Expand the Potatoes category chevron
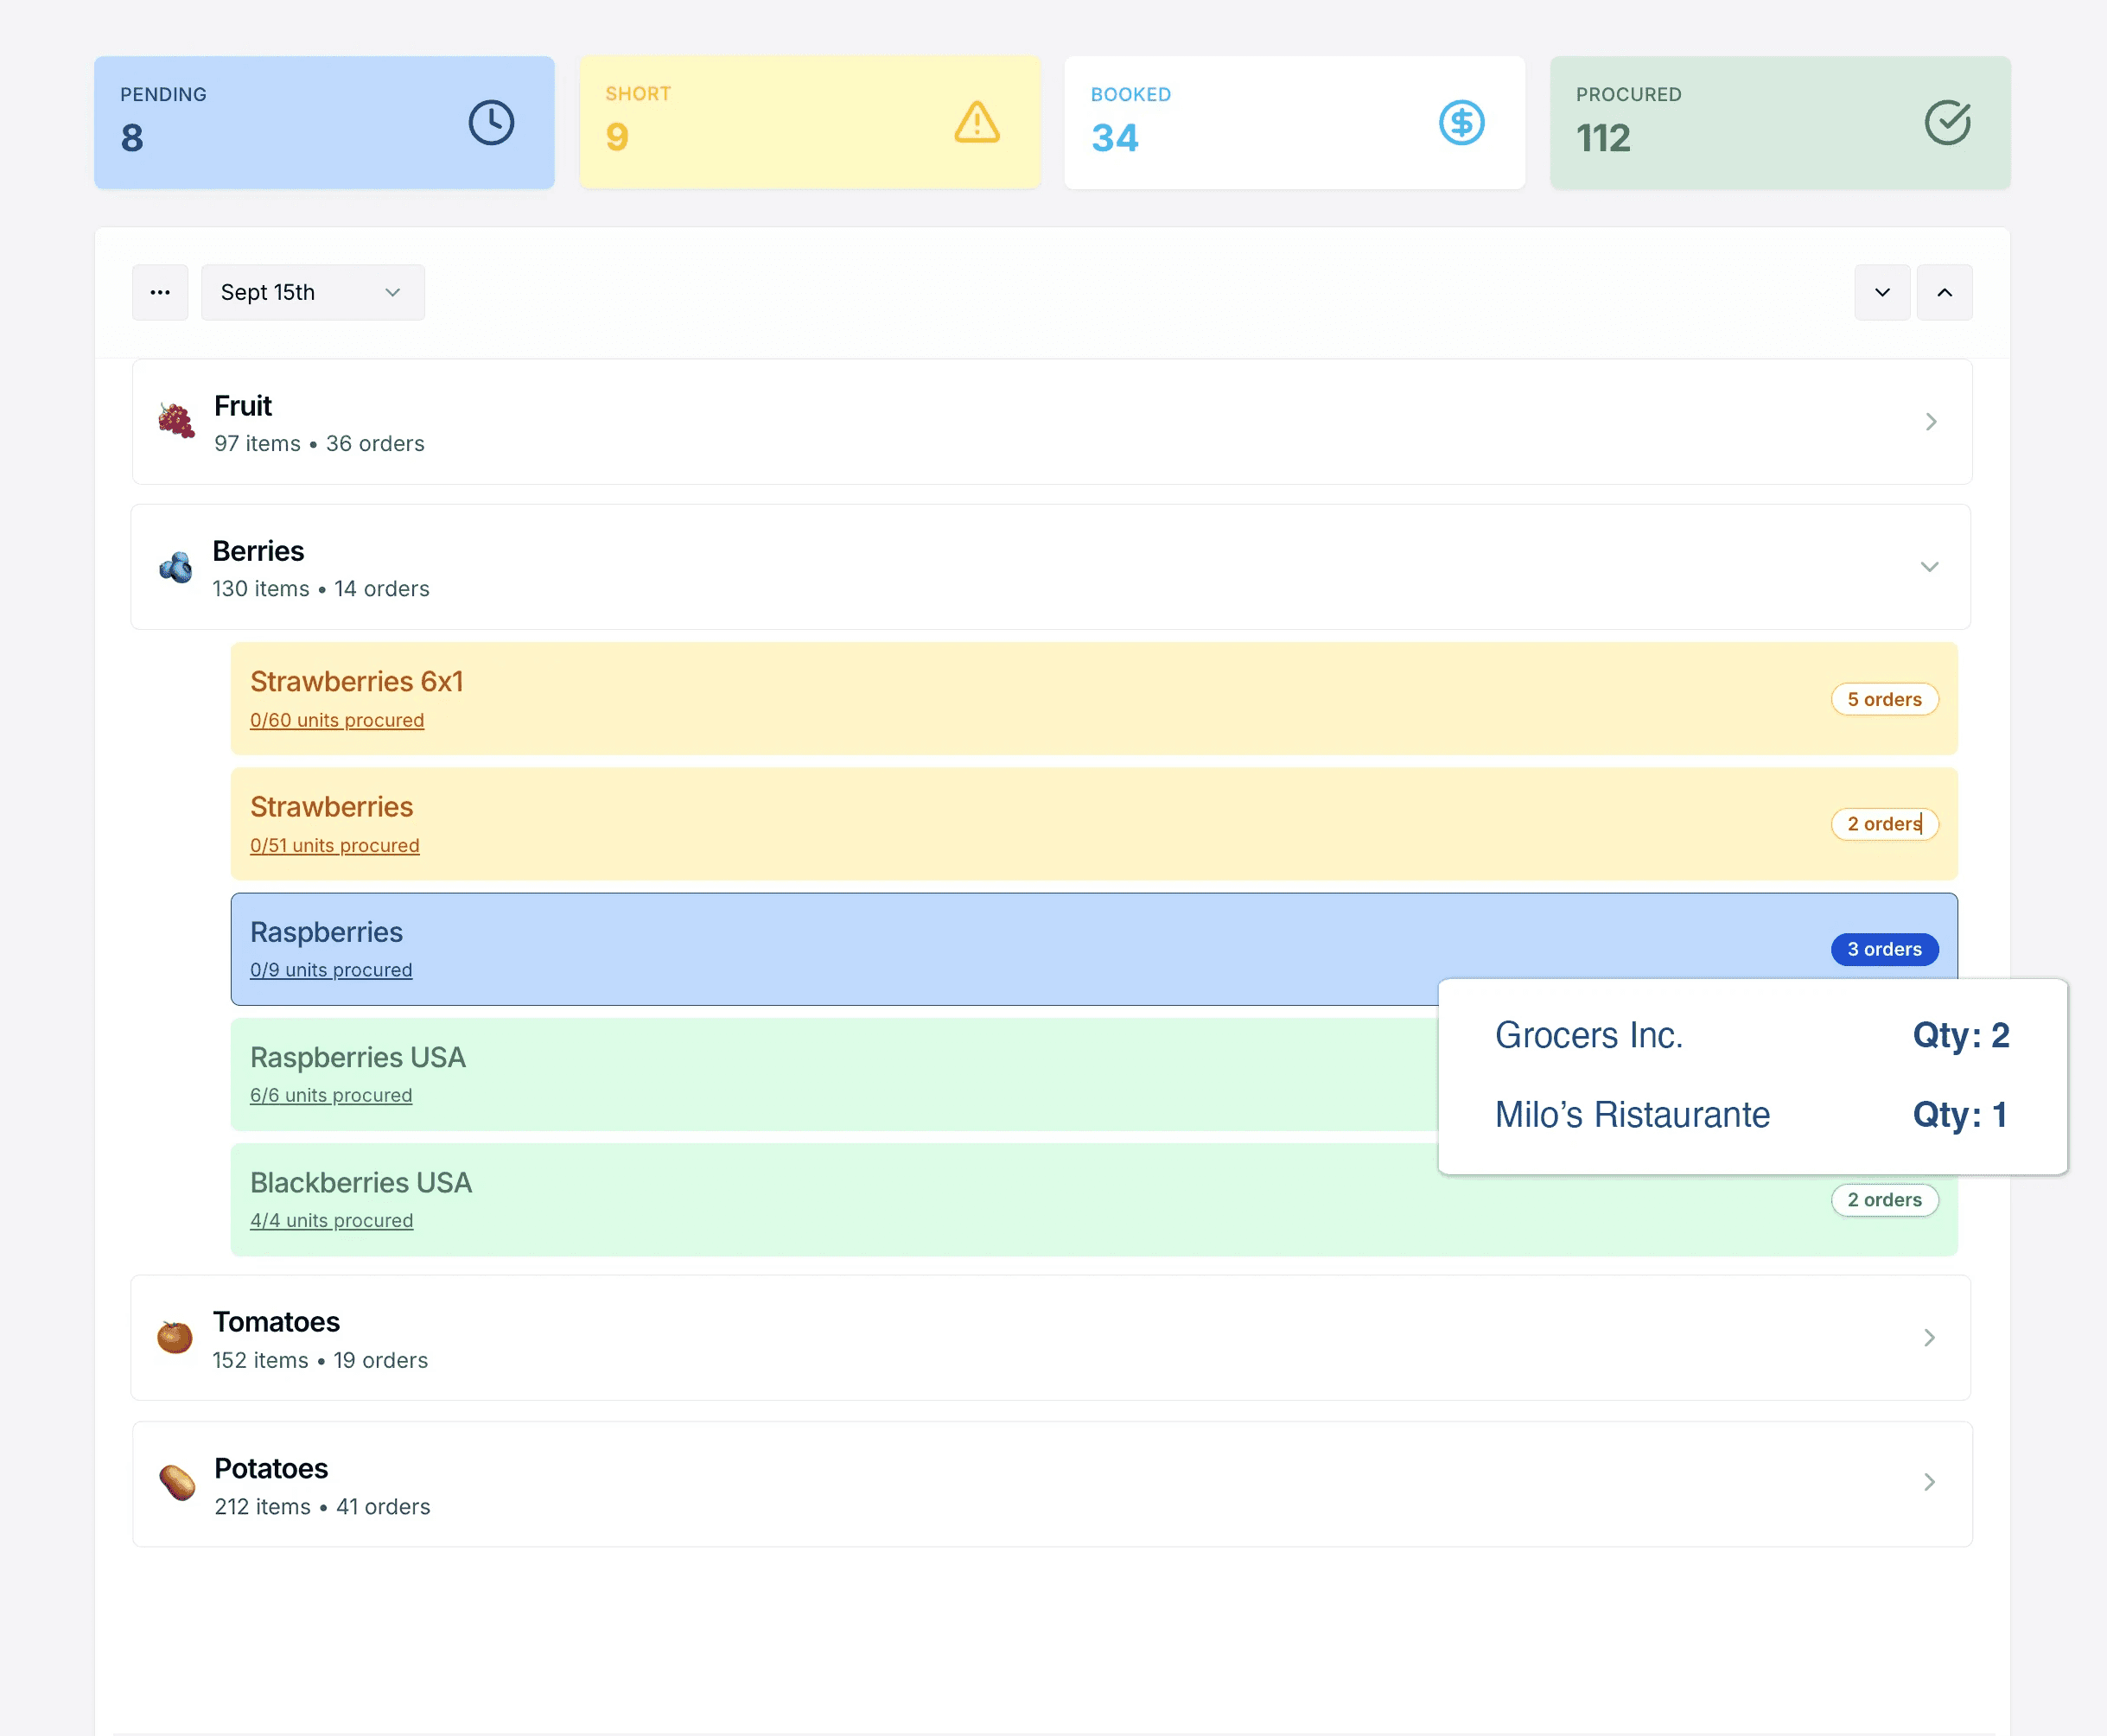This screenshot has width=2107, height=1736. pos(1929,1482)
